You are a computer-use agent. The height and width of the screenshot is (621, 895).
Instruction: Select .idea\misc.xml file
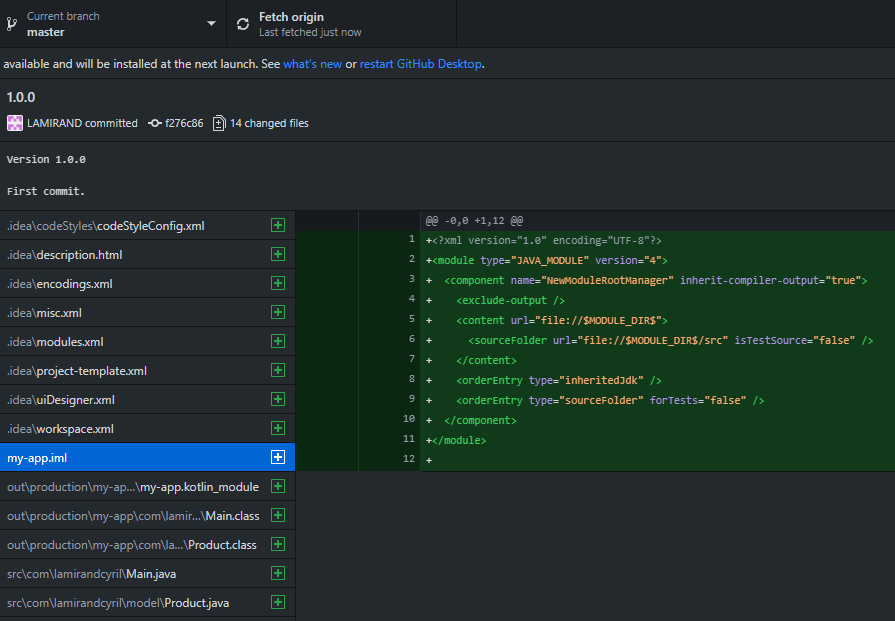click(147, 313)
